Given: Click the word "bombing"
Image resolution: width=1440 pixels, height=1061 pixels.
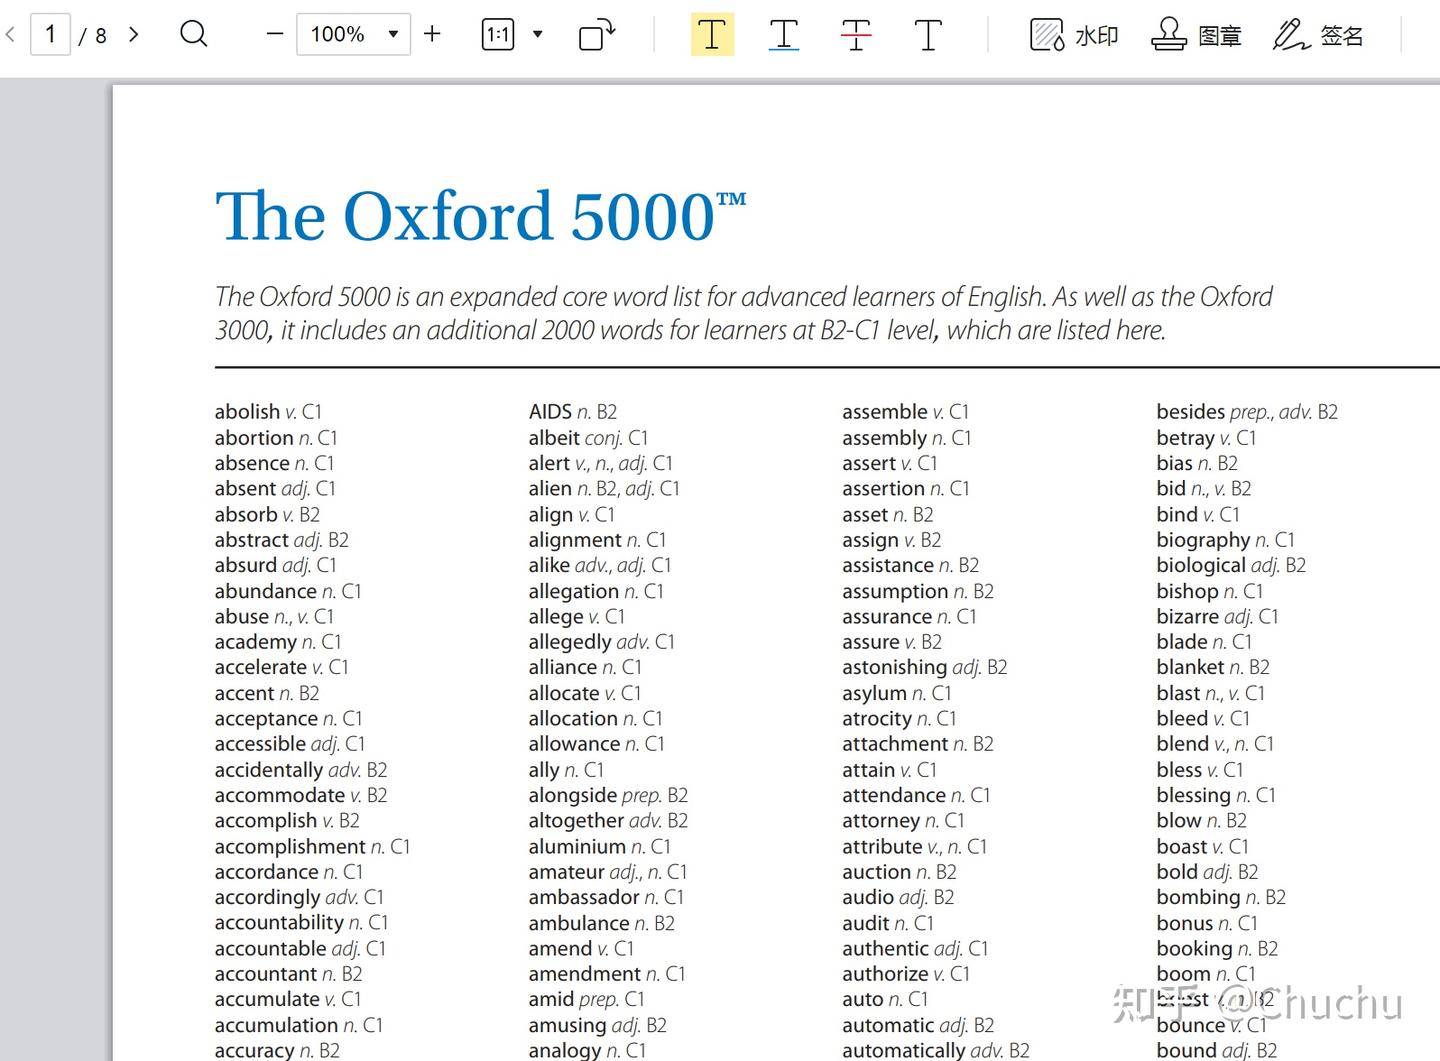Looking at the screenshot, I should (x=1198, y=898).
